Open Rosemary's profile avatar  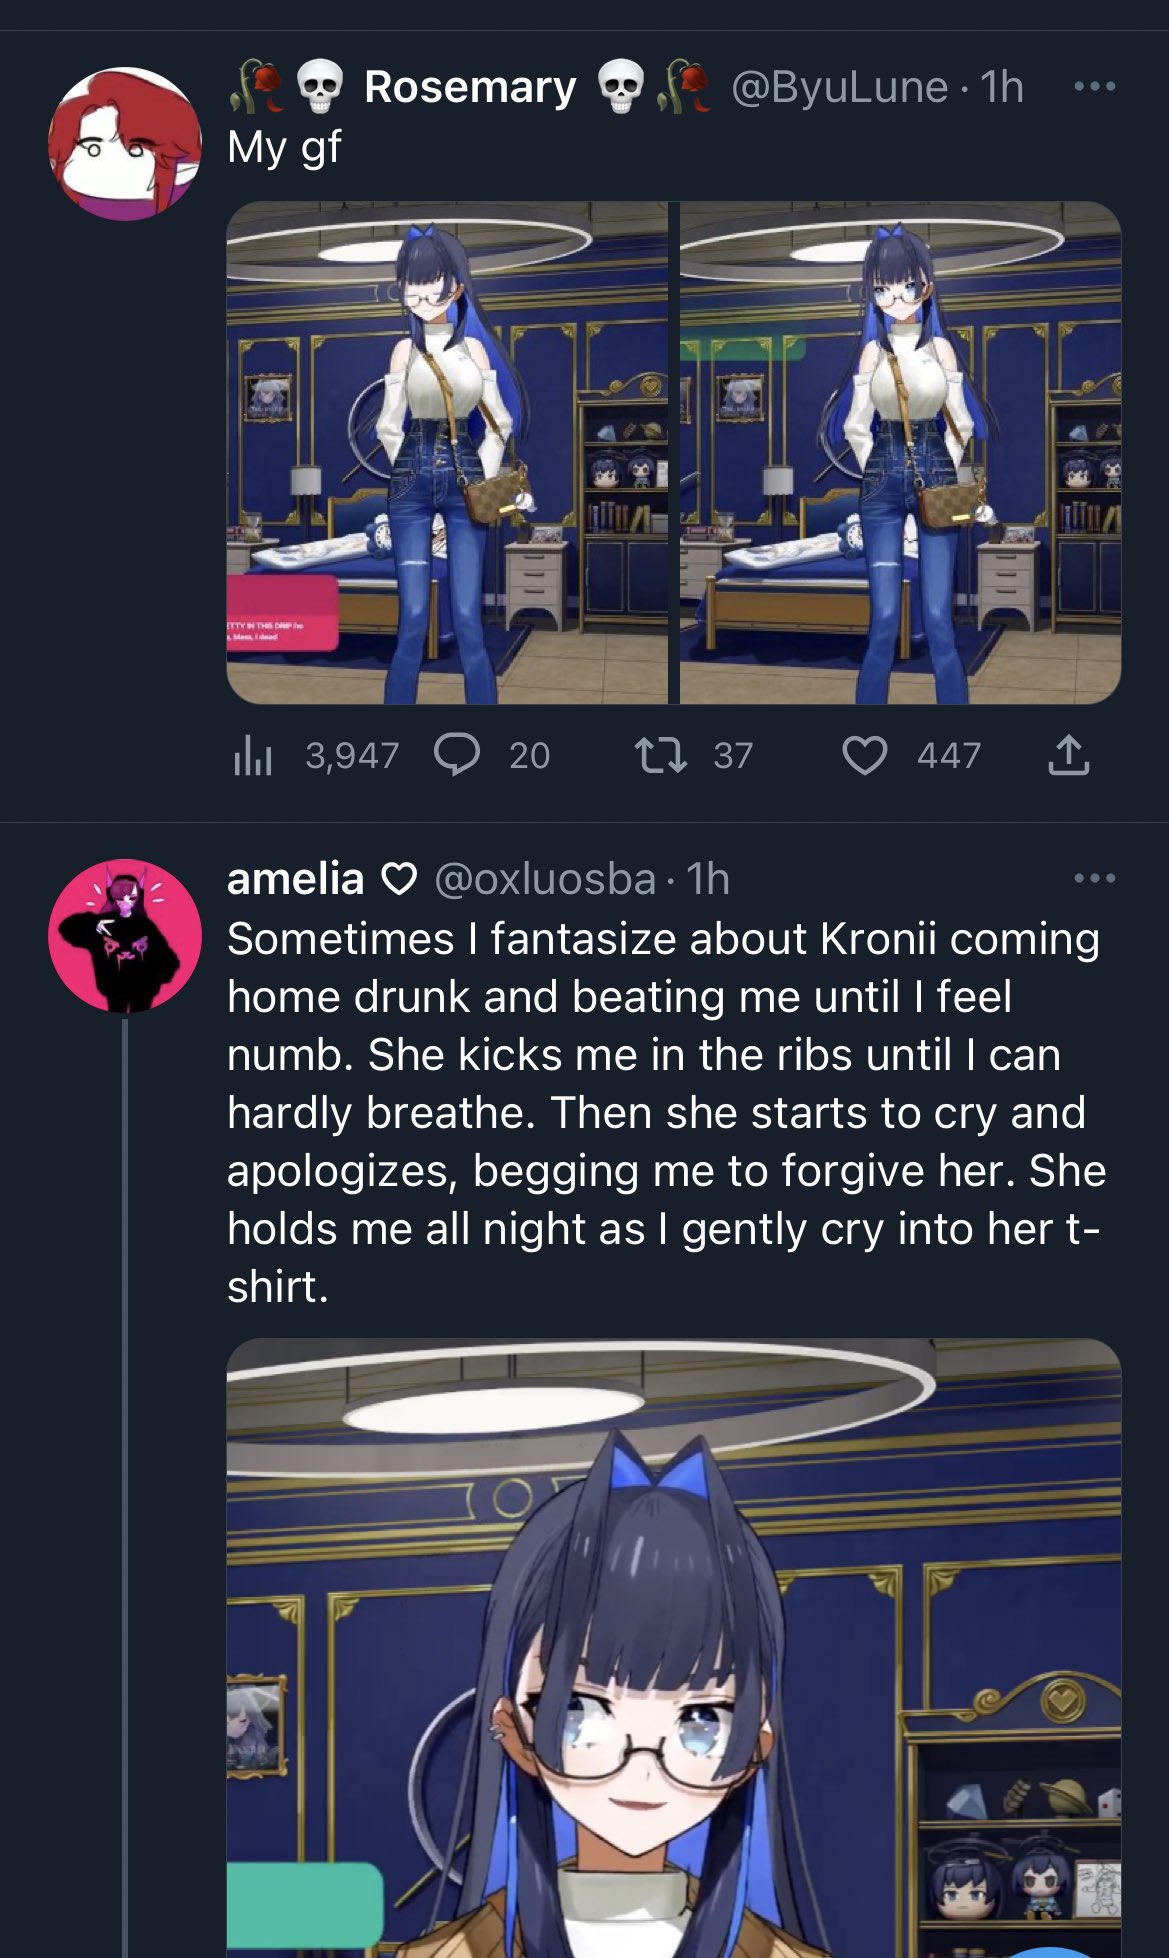[x=125, y=143]
